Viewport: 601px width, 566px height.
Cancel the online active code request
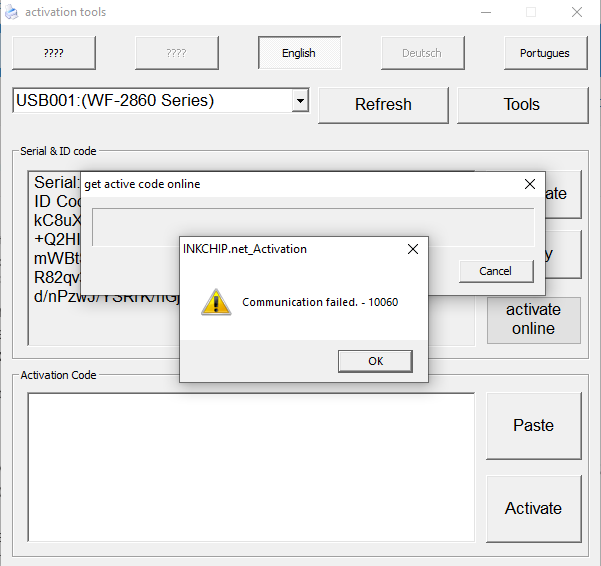click(x=495, y=271)
